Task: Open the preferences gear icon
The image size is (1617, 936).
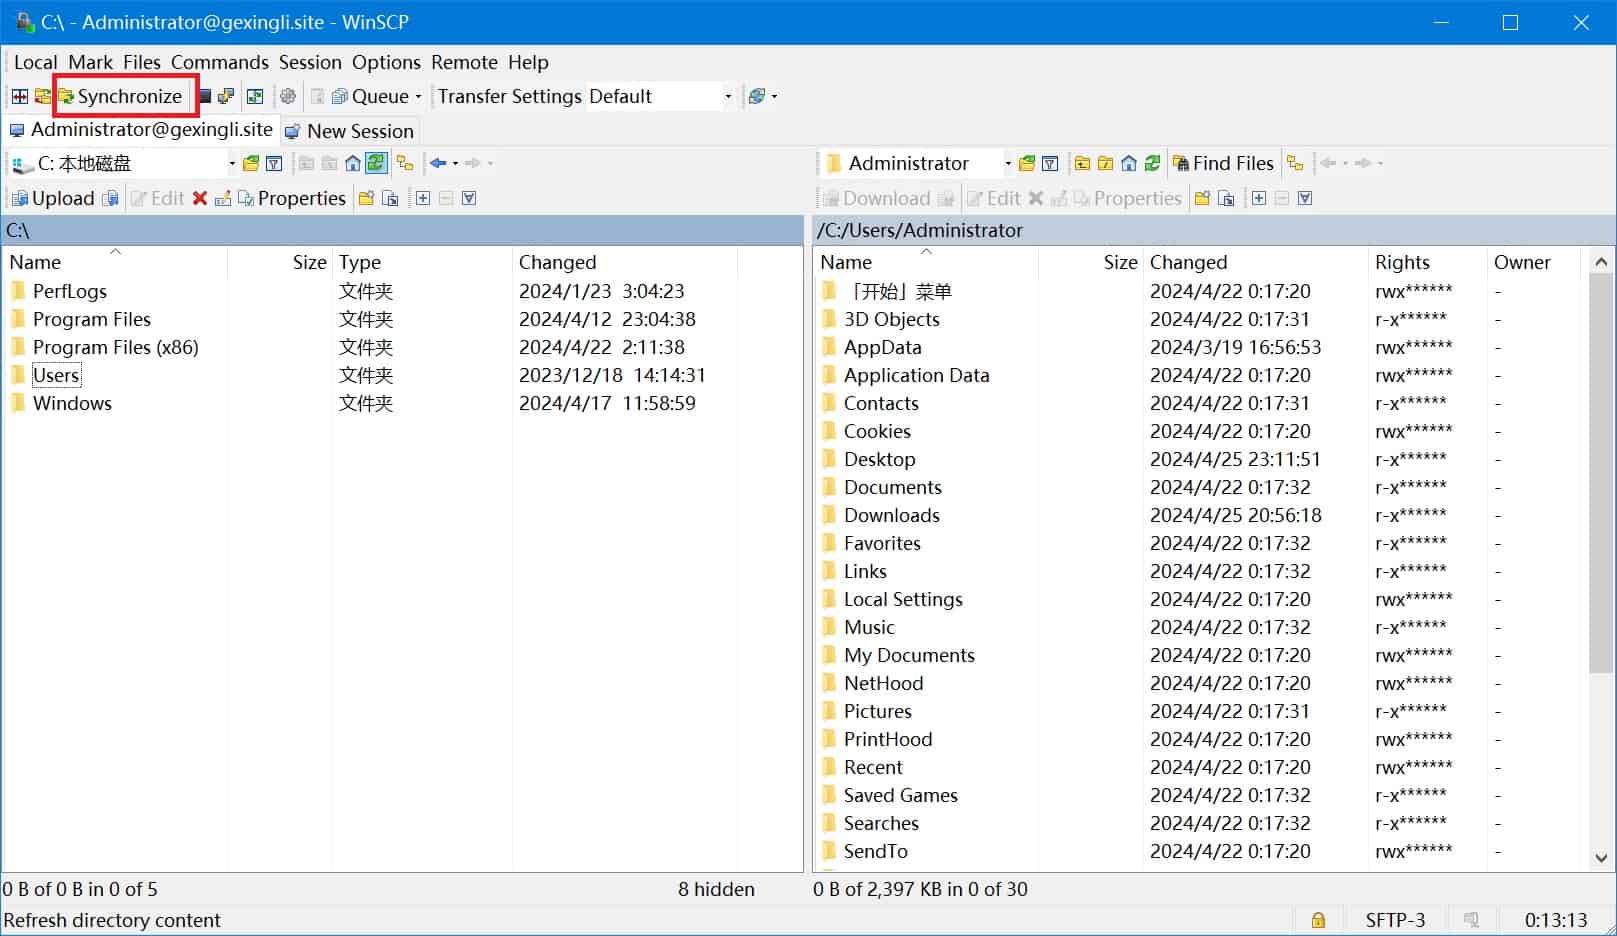Action: (288, 96)
